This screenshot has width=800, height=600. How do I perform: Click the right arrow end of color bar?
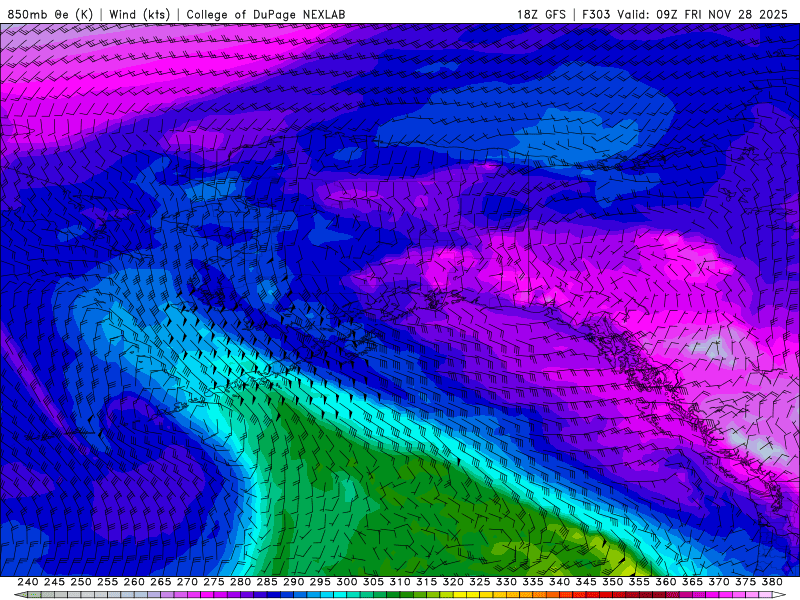click(x=780, y=595)
